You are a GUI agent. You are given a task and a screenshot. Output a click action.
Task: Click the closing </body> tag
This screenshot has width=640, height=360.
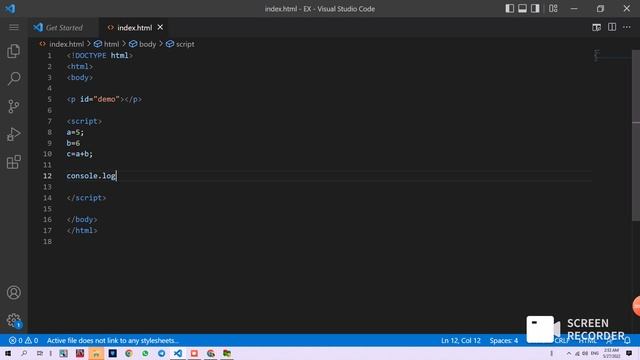coord(82,220)
